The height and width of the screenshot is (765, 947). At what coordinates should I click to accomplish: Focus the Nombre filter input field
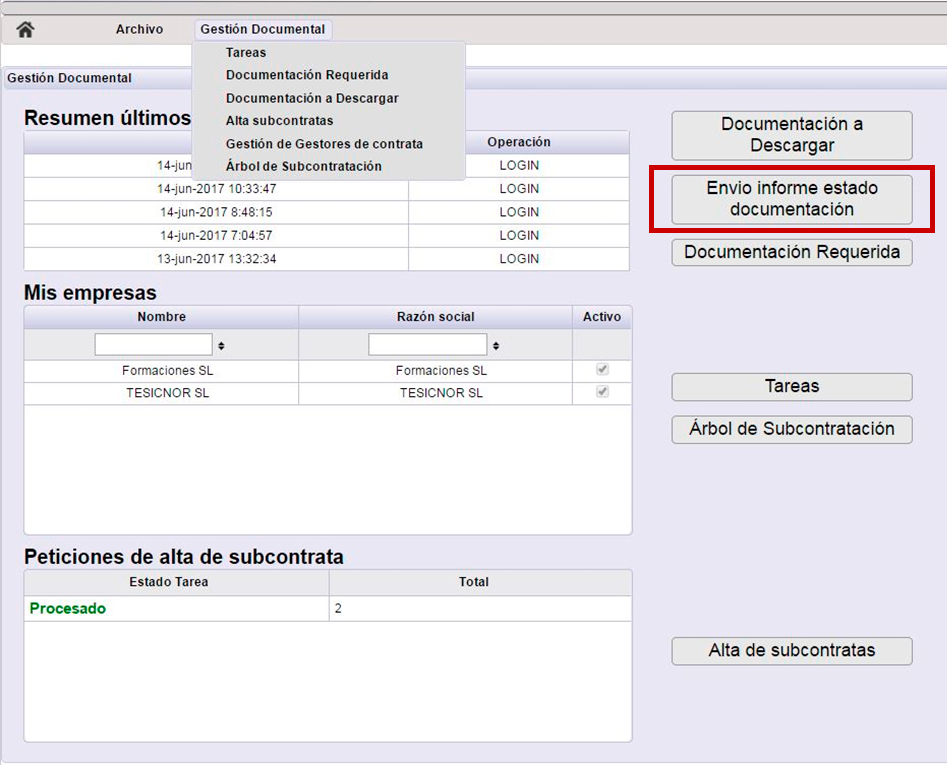(x=154, y=345)
